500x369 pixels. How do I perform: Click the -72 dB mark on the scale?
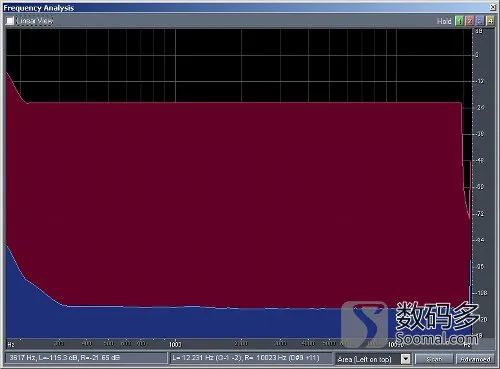[480, 214]
